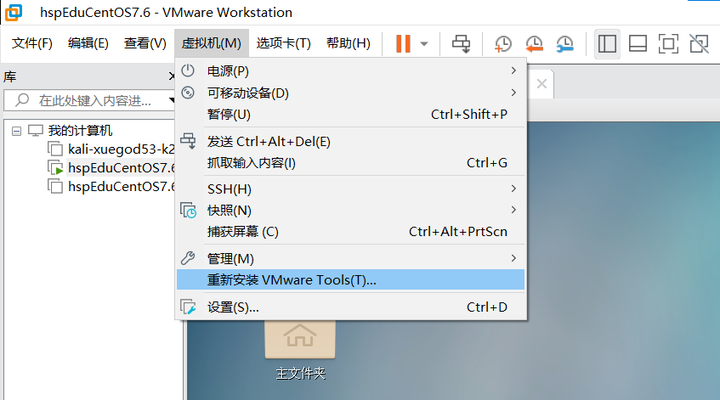Close the 库 library panel
Screen dimensions: 720x400
pyautogui.click(x=171, y=76)
